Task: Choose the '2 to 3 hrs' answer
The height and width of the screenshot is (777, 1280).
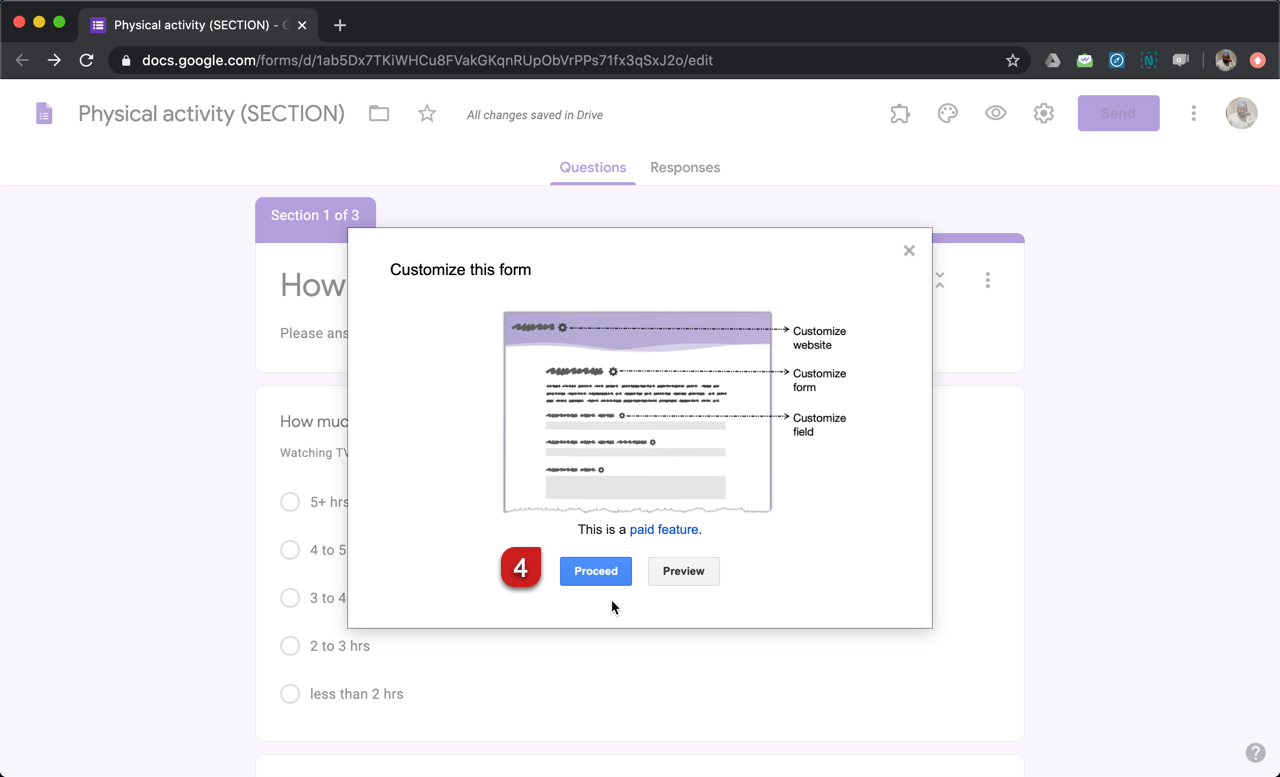Action: [290, 645]
